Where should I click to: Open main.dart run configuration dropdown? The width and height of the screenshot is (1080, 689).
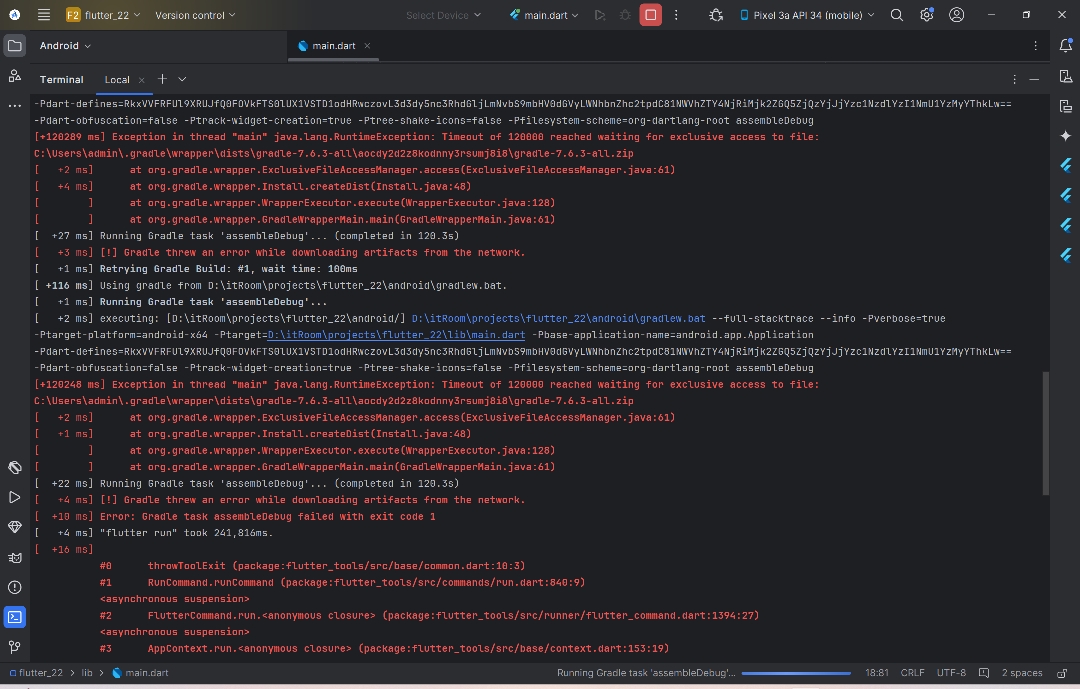point(544,14)
